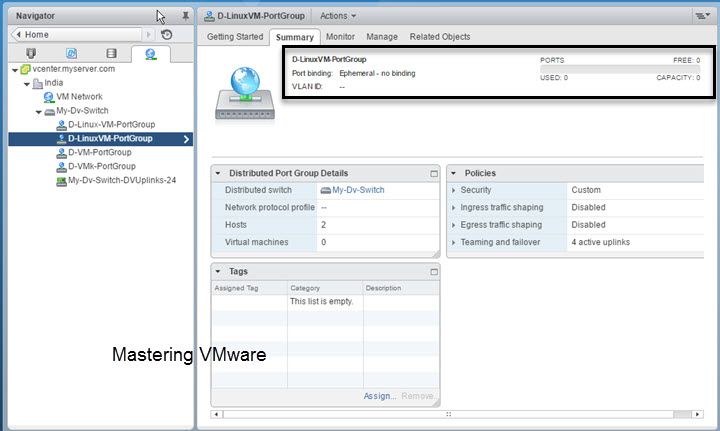Maximize the Tags panel
This screenshot has height=431, width=720.
(x=434, y=272)
